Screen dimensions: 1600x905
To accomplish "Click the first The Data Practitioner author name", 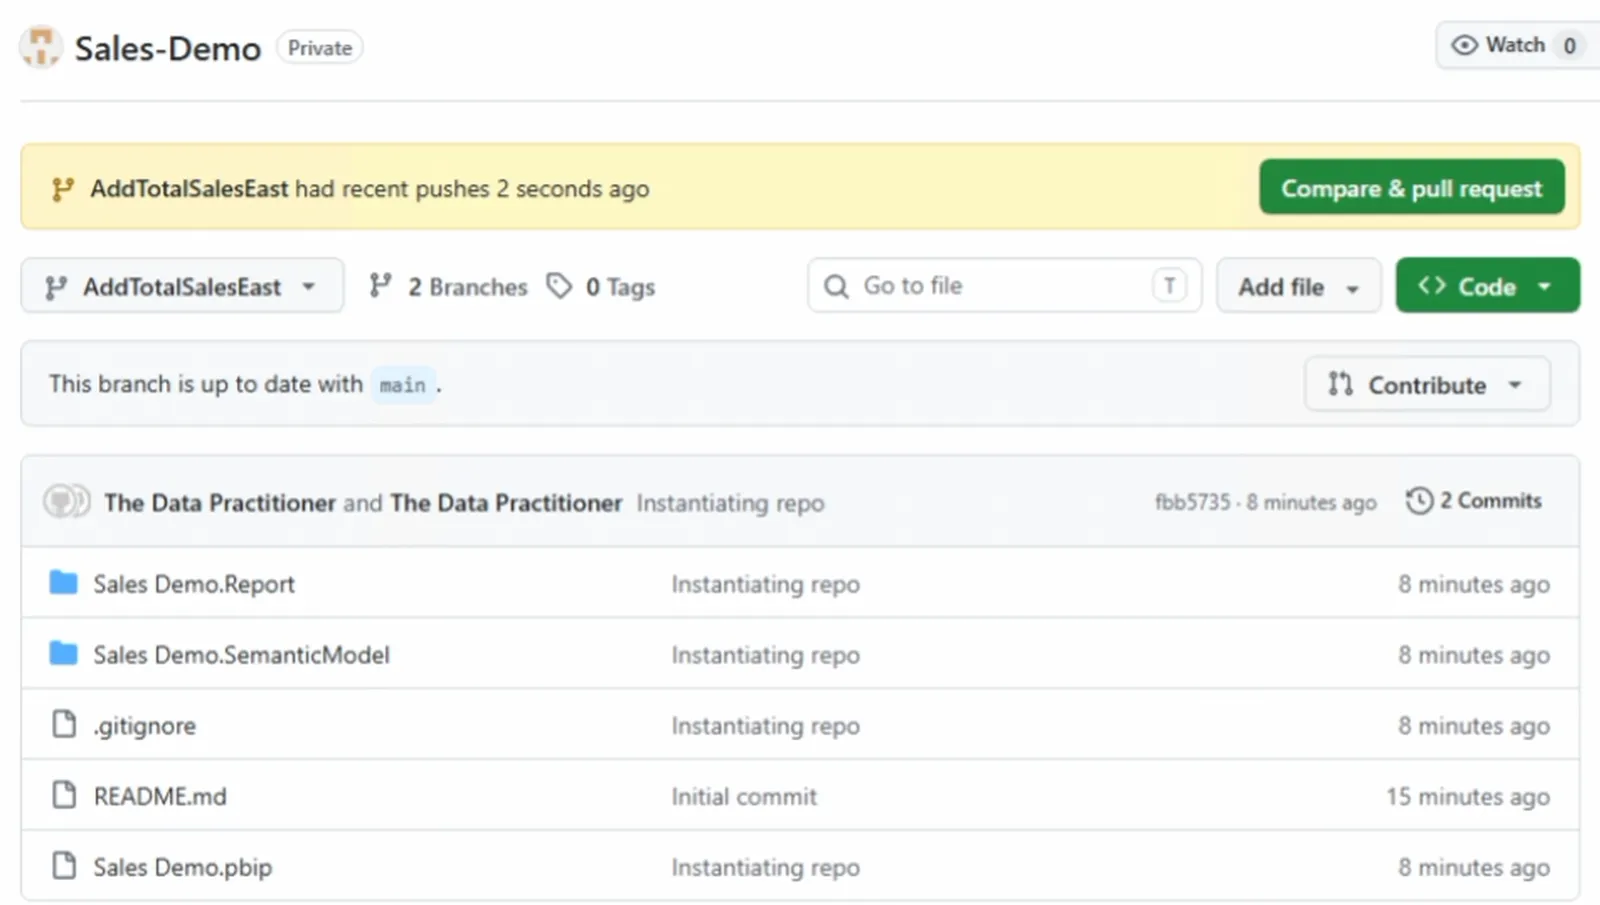I will (x=220, y=502).
